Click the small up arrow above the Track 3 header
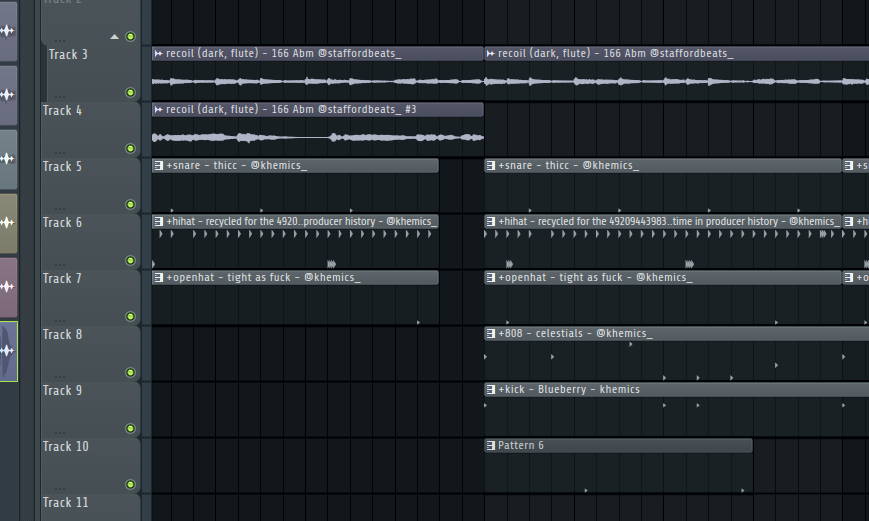869x521 pixels. 114,37
